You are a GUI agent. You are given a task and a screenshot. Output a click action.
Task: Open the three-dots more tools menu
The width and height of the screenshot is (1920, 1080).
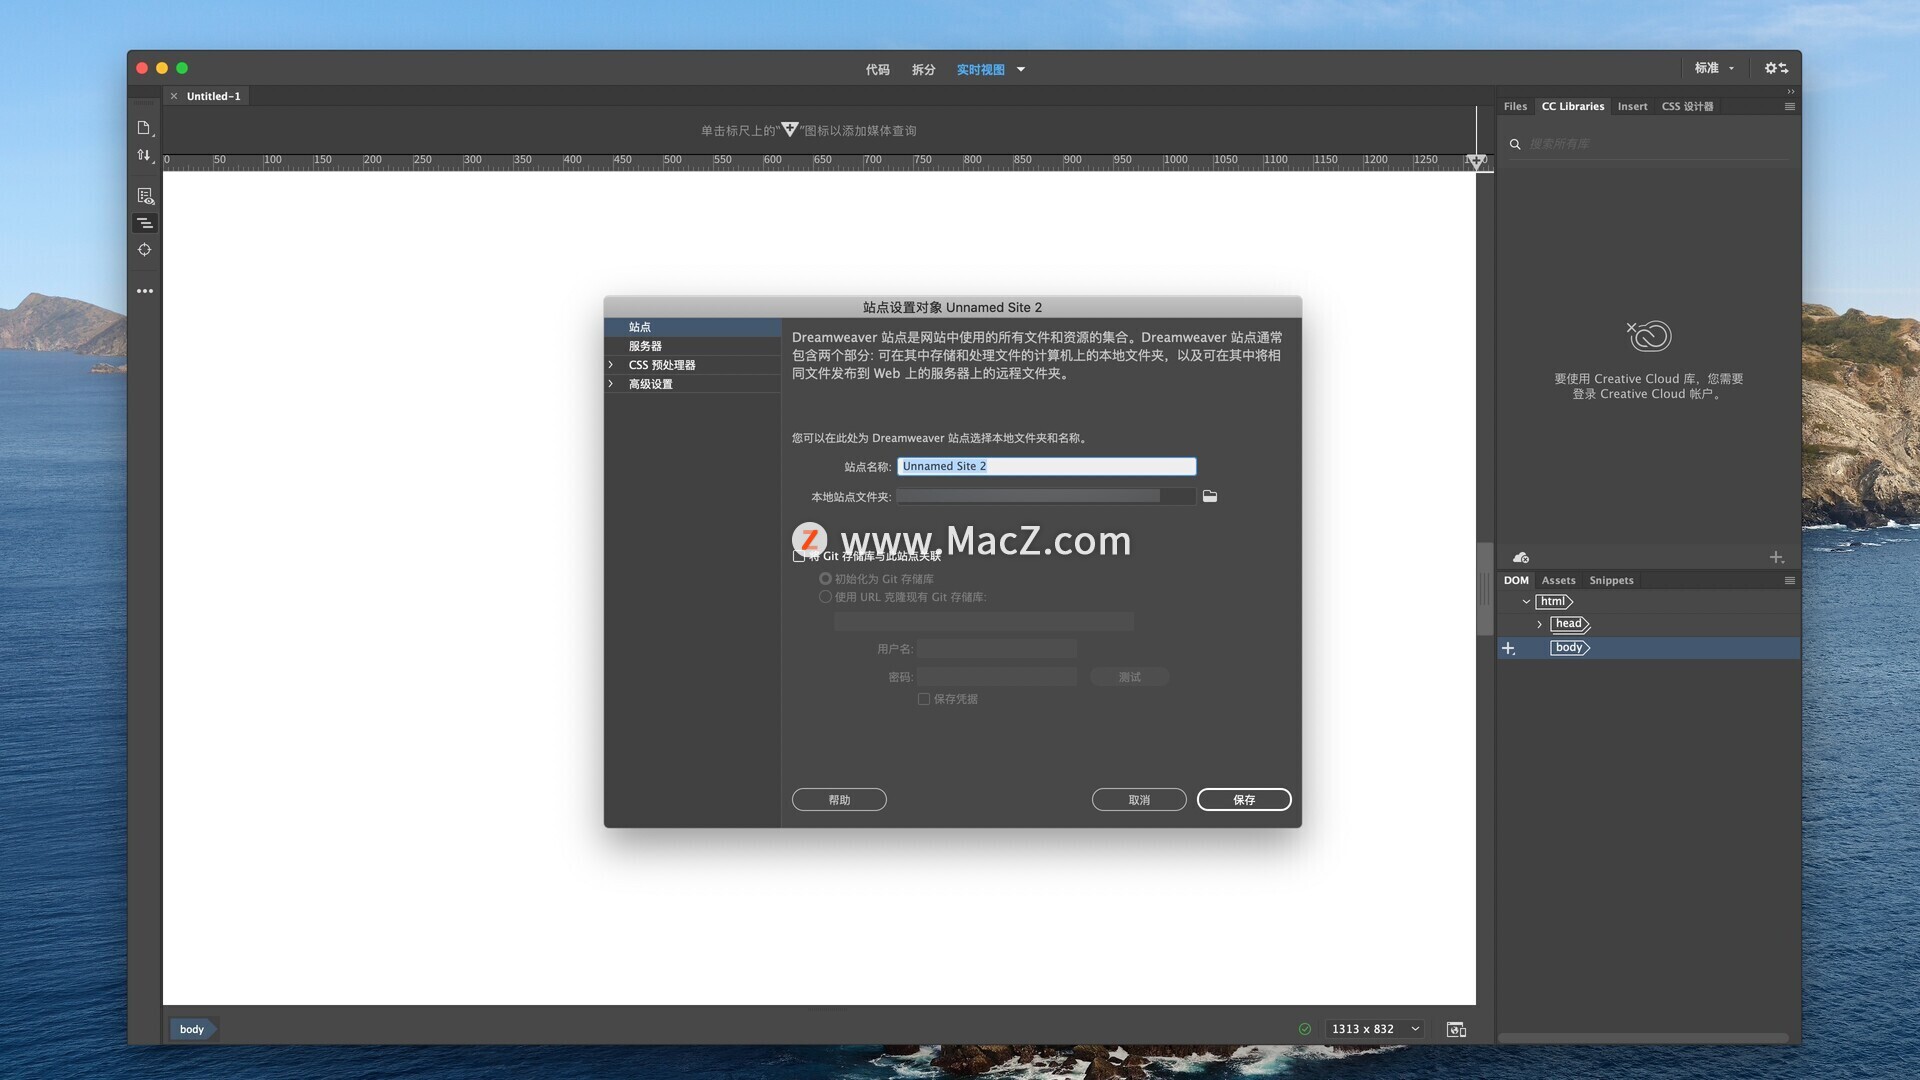point(145,291)
